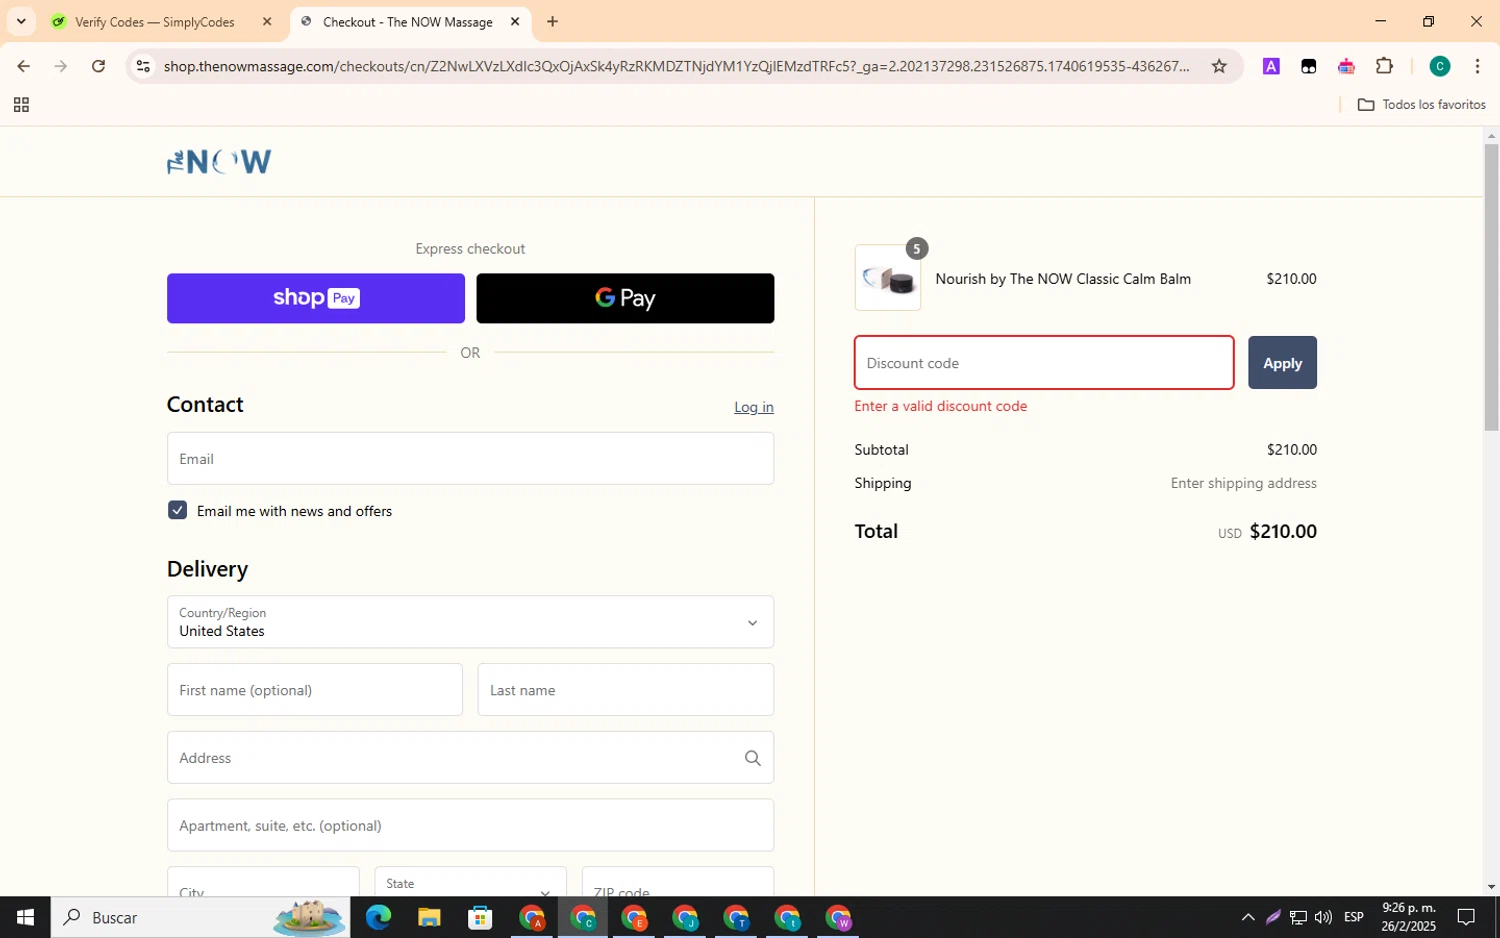Click The NOW logo

(219, 161)
